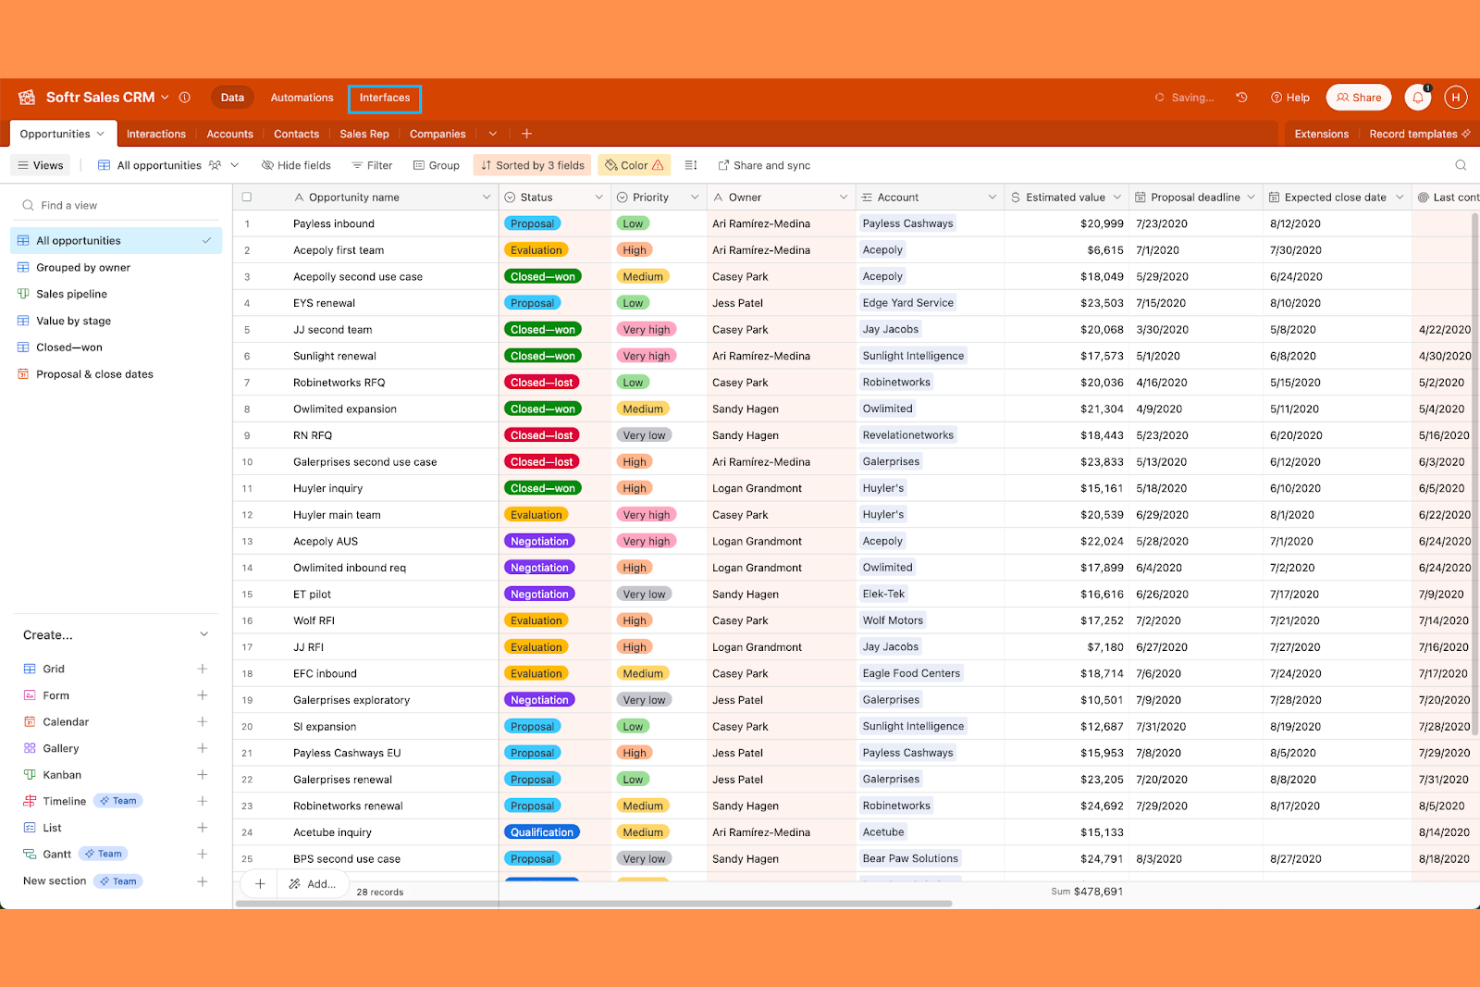1480x987 pixels.
Task: Open the Priority column dropdown
Action: click(x=695, y=197)
